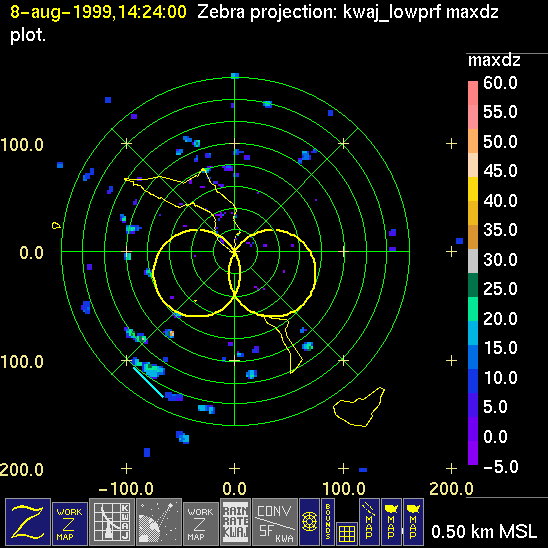Viewport: 548px width, 548px height.
Task: Select the RAIN RATE KWAJ icon
Action: click(x=235, y=522)
